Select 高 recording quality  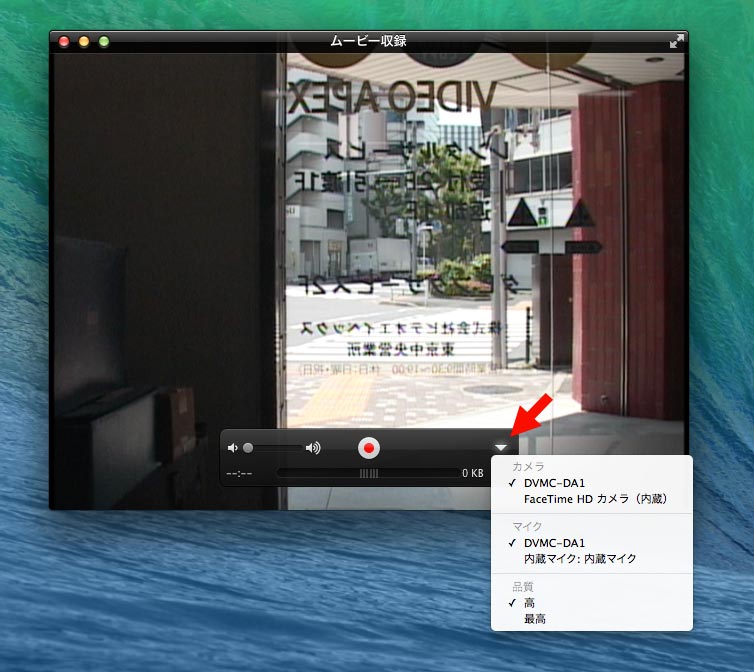[x=529, y=603]
